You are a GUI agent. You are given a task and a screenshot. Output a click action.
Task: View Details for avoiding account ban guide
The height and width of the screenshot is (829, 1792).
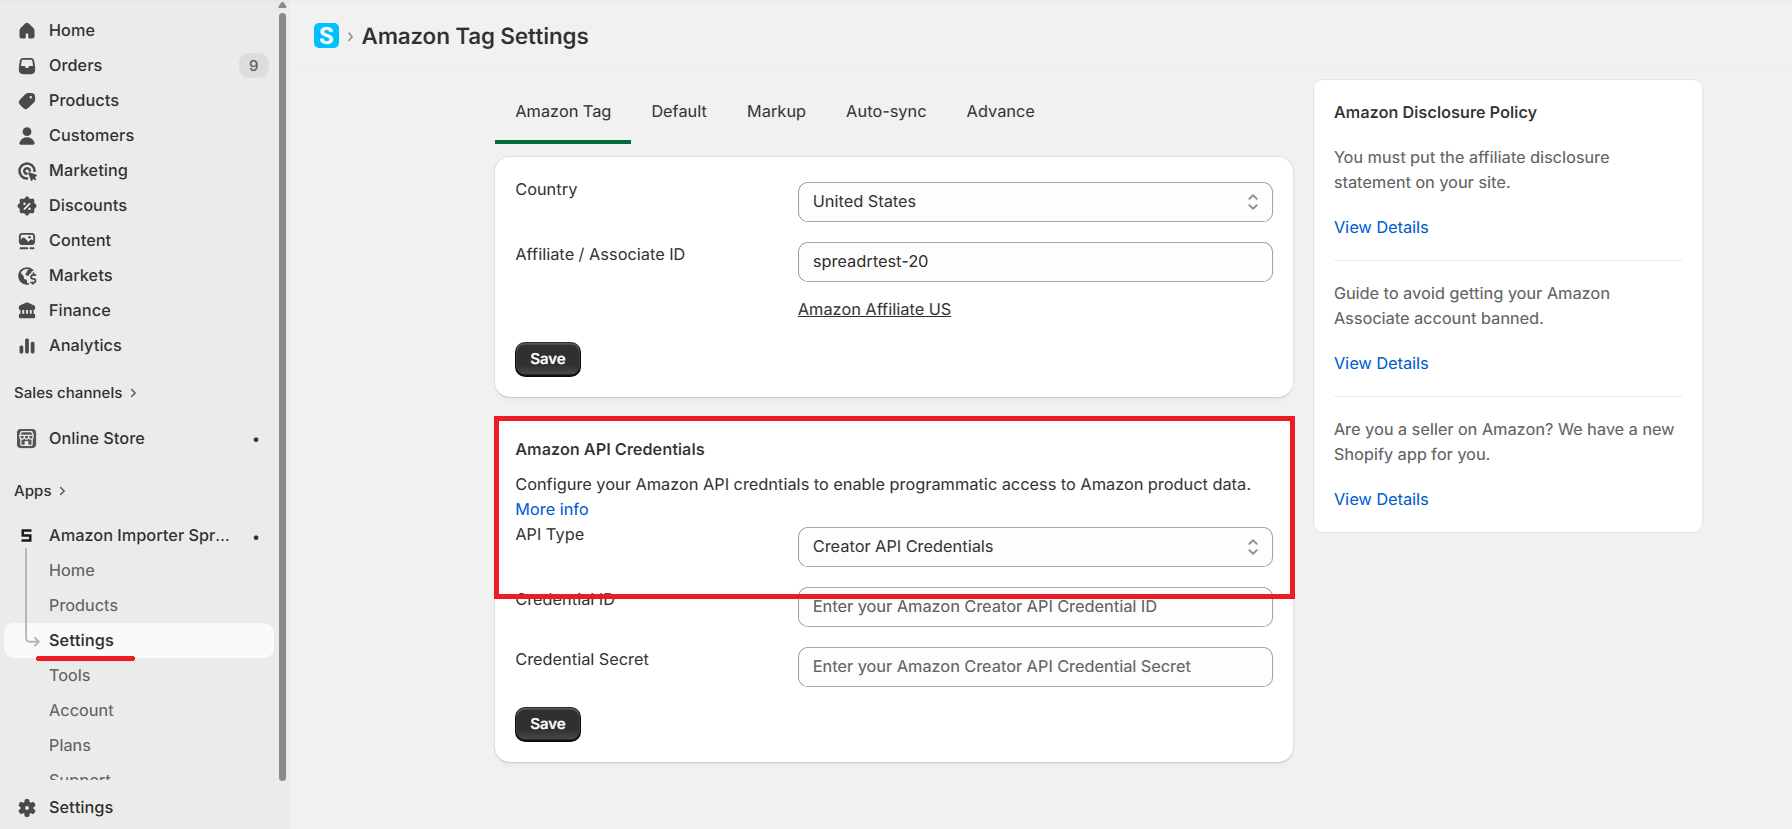coord(1381,364)
